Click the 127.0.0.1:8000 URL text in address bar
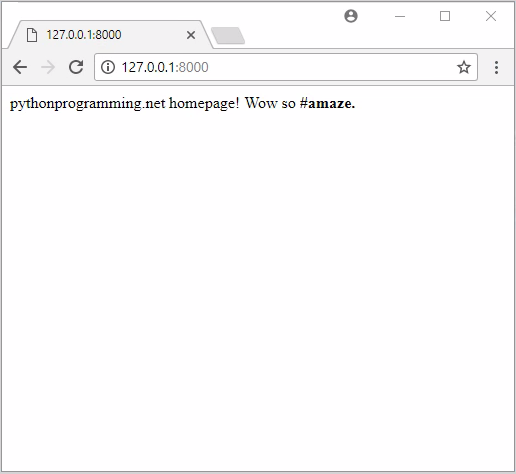The image size is (516, 474). click(165, 67)
